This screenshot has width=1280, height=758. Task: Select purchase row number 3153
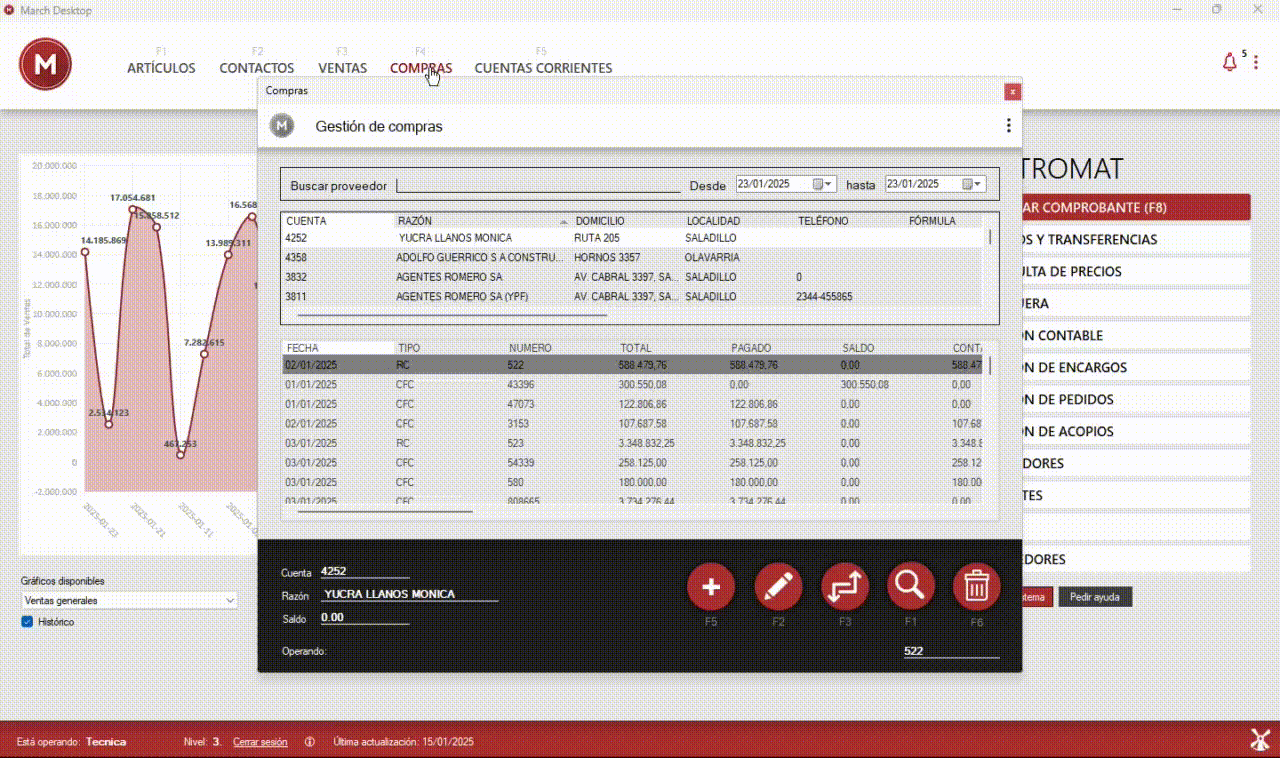pos(632,423)
